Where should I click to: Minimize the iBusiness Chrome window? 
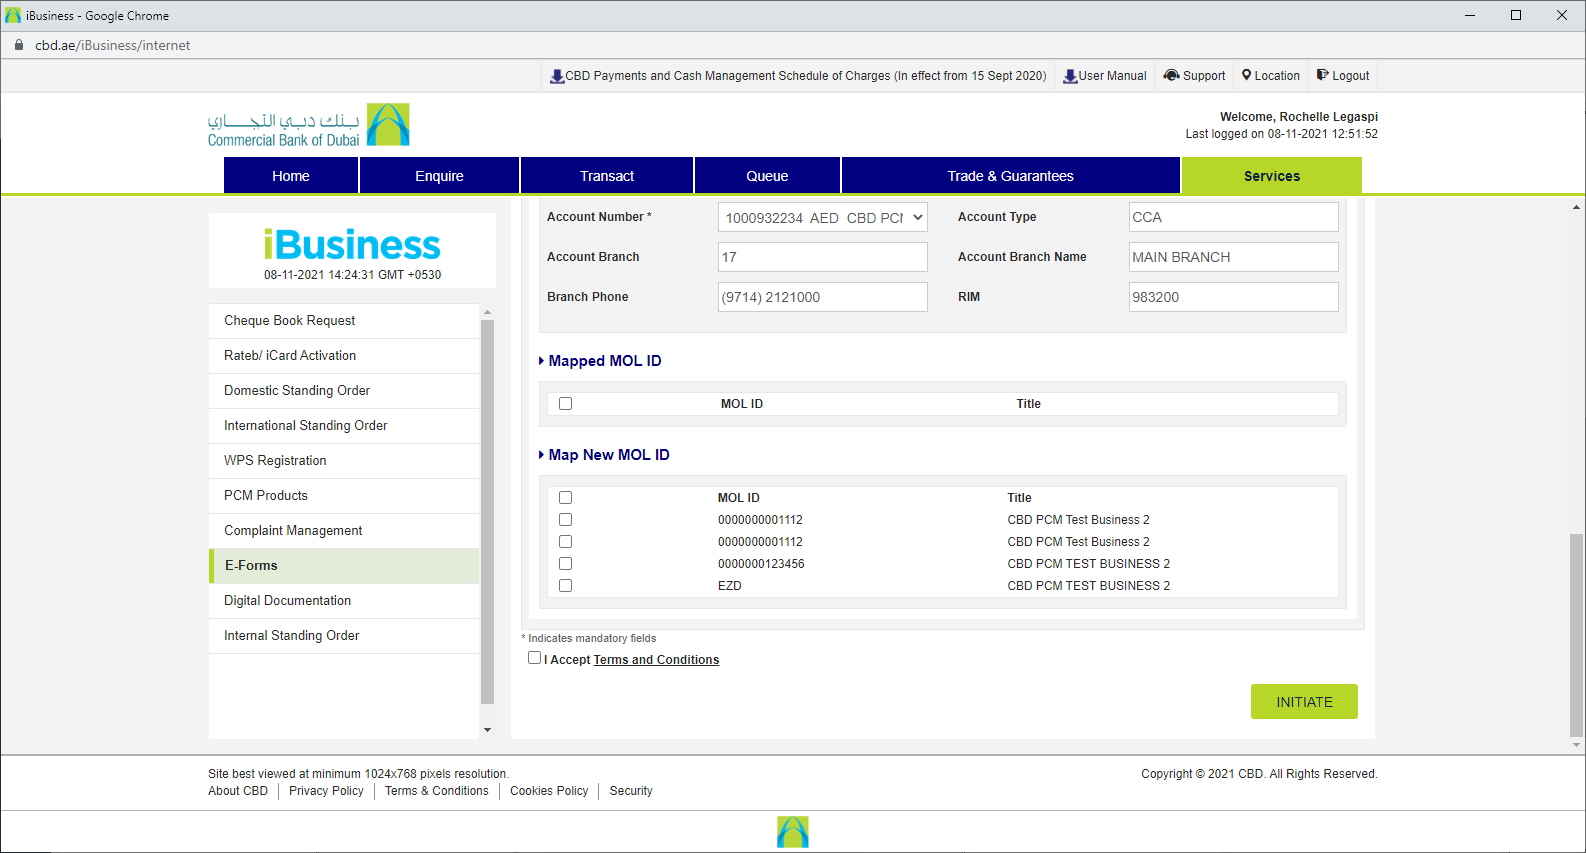coord(1470,15)
